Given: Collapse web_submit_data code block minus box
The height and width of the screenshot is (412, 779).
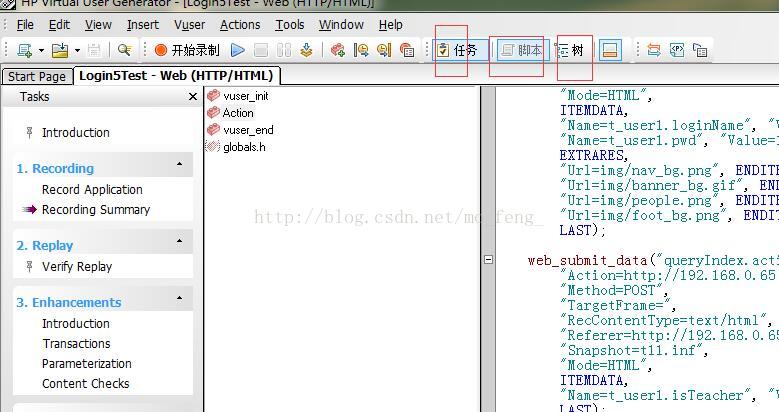Looking at the screenshot, I should (488, 259).
